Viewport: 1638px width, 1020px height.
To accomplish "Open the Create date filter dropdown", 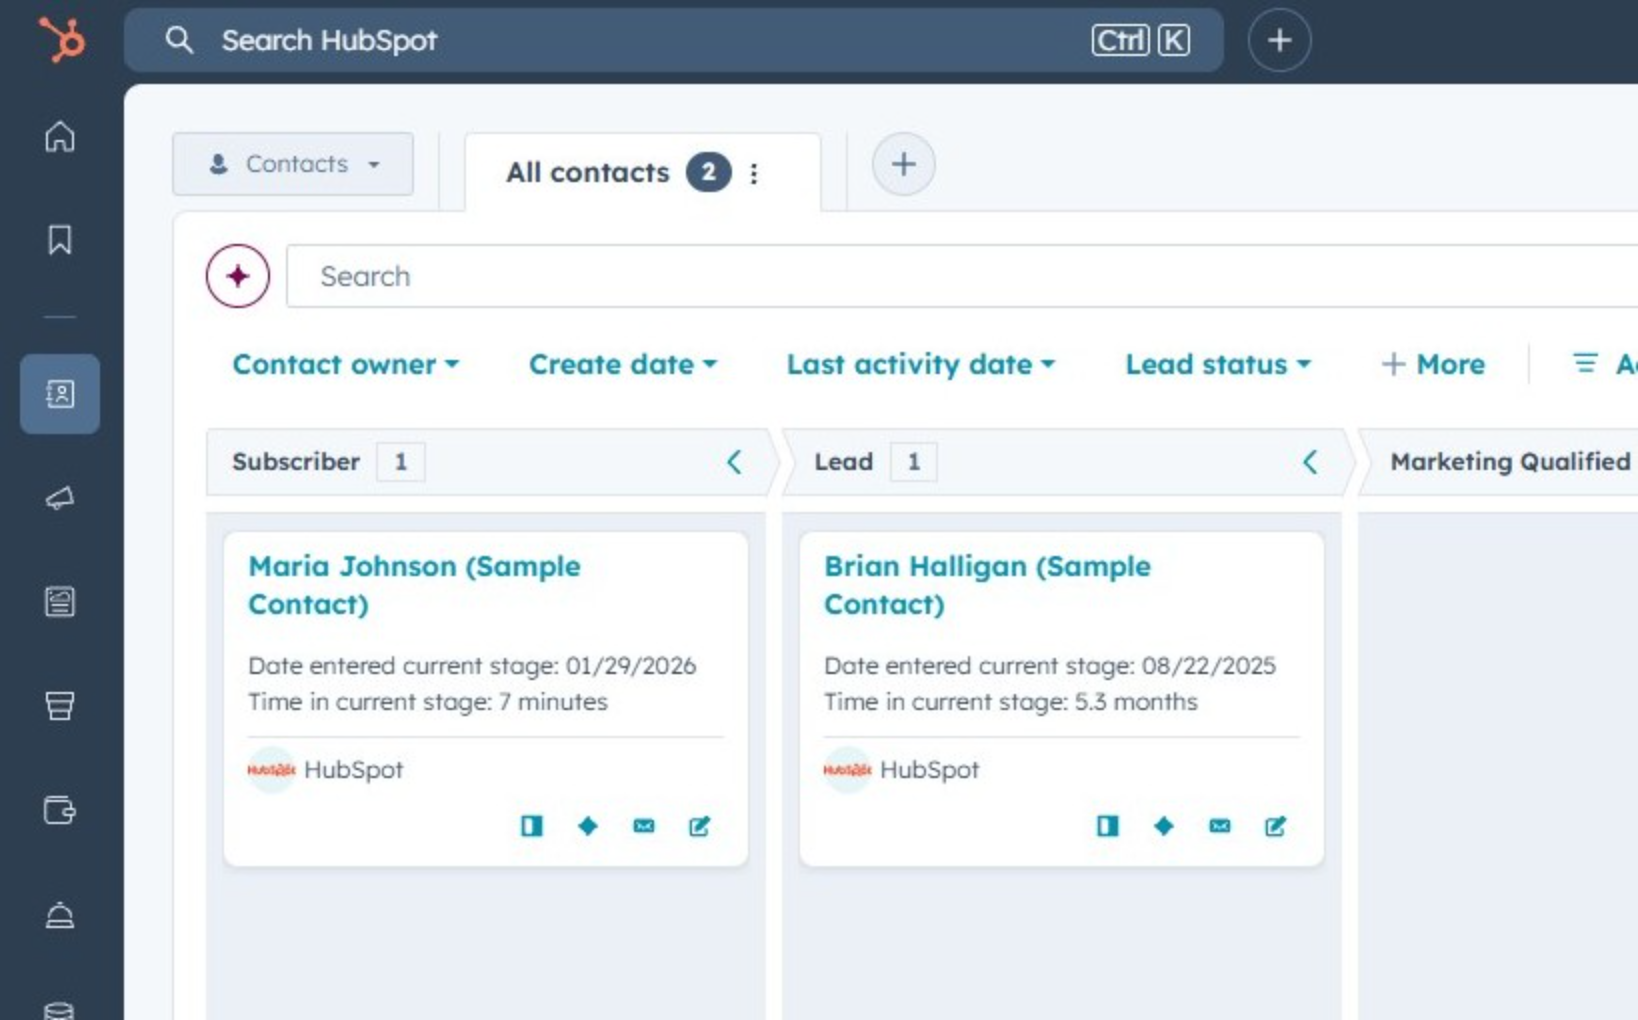I will pos(622,364).
